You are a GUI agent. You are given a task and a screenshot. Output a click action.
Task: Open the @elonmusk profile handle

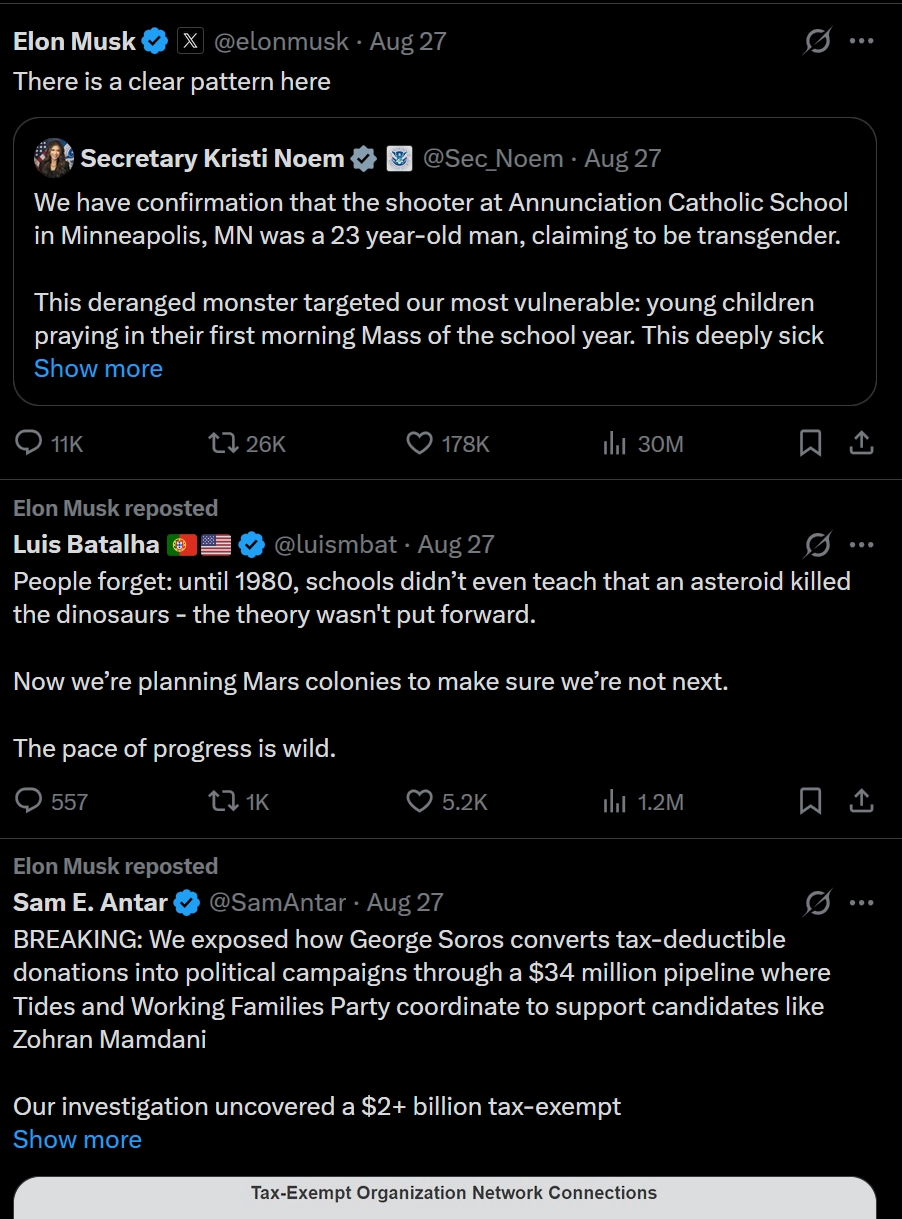281,42
